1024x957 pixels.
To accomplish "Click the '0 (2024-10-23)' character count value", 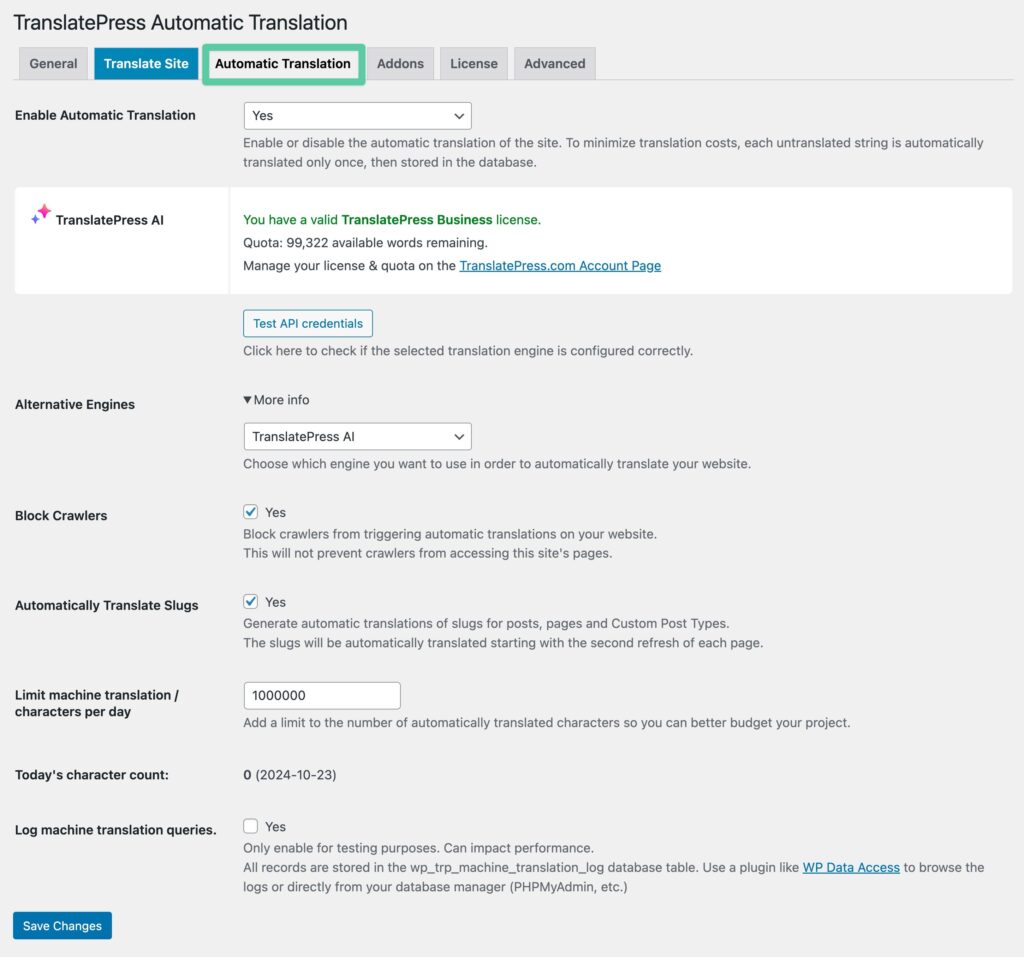I will (289, 775).
